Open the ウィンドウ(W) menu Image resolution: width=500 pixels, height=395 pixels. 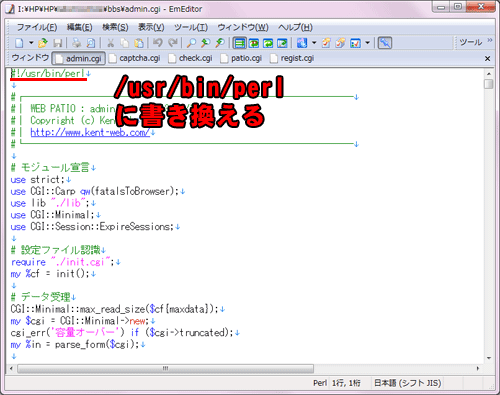(243, 27)
